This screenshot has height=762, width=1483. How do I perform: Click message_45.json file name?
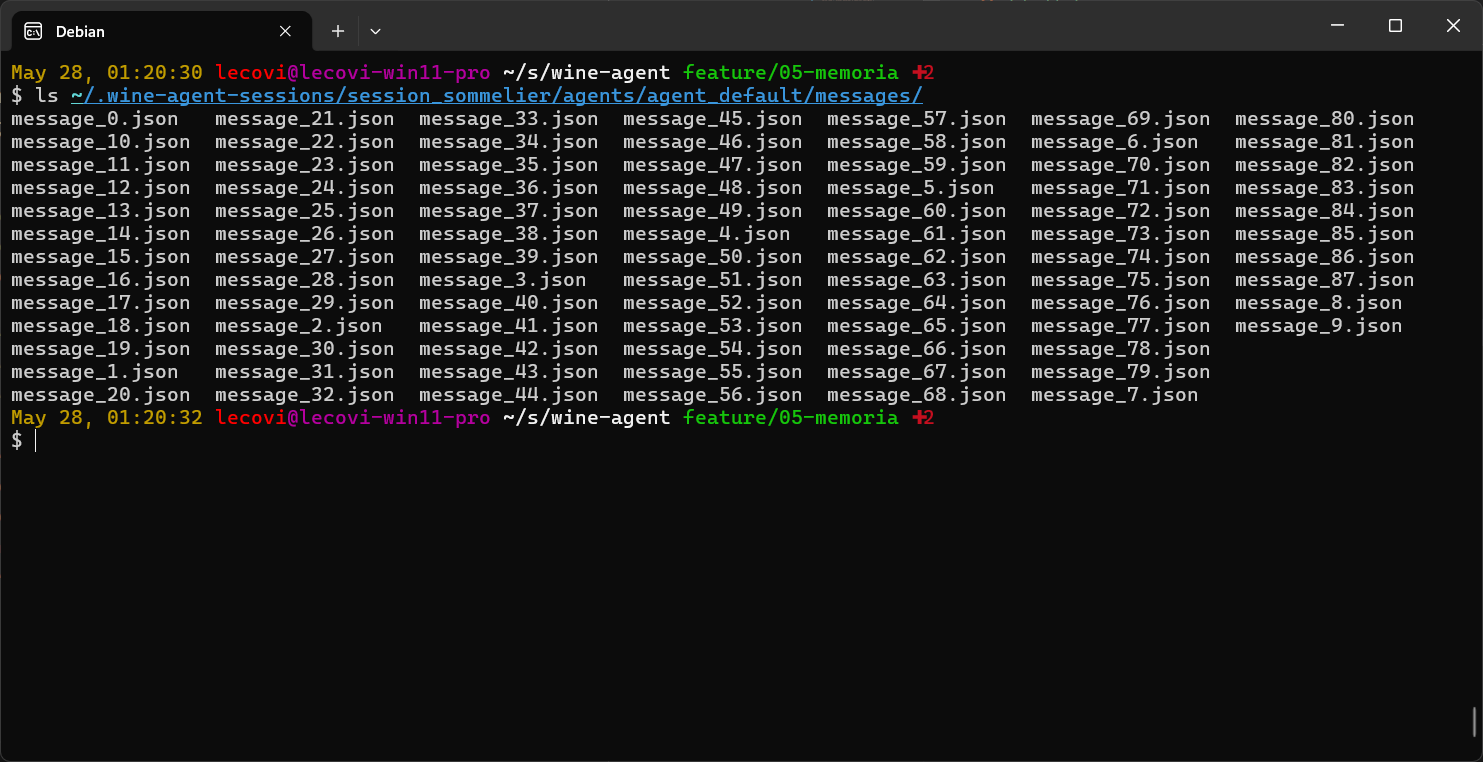tap(712, 119)
